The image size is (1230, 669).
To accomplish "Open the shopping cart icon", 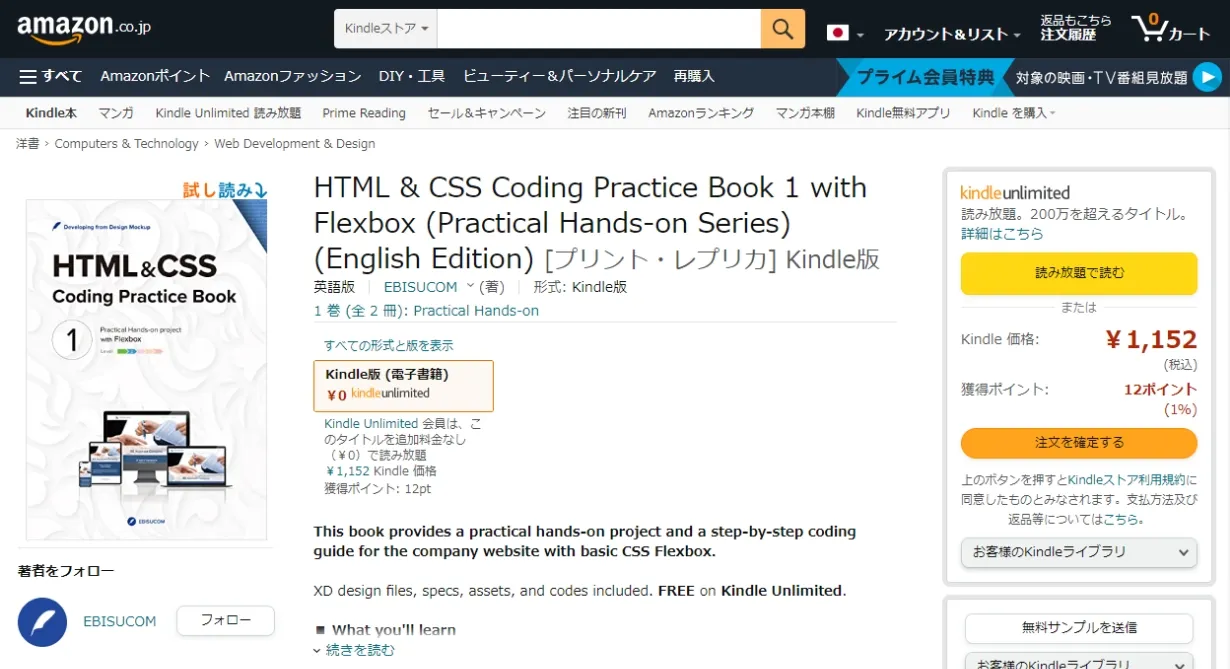I will pos(1169,29).
